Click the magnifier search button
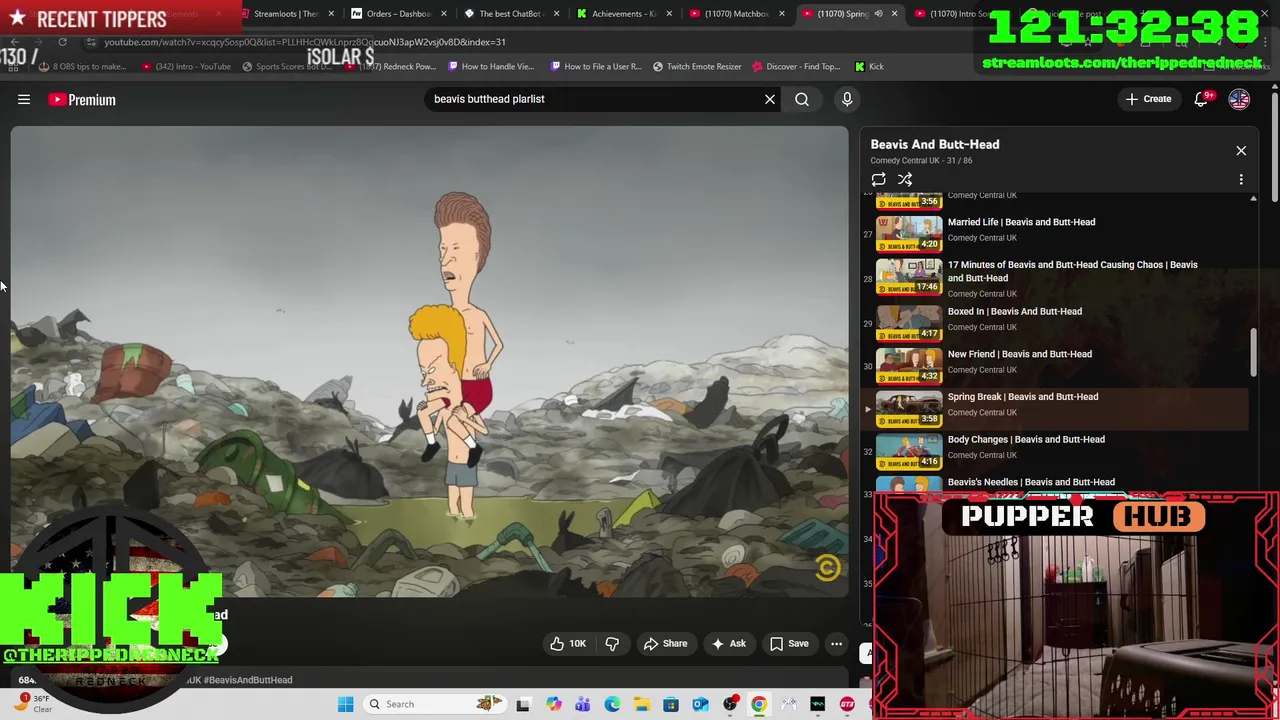This screenshot has width=1280, height=720. tap(802, 99)
